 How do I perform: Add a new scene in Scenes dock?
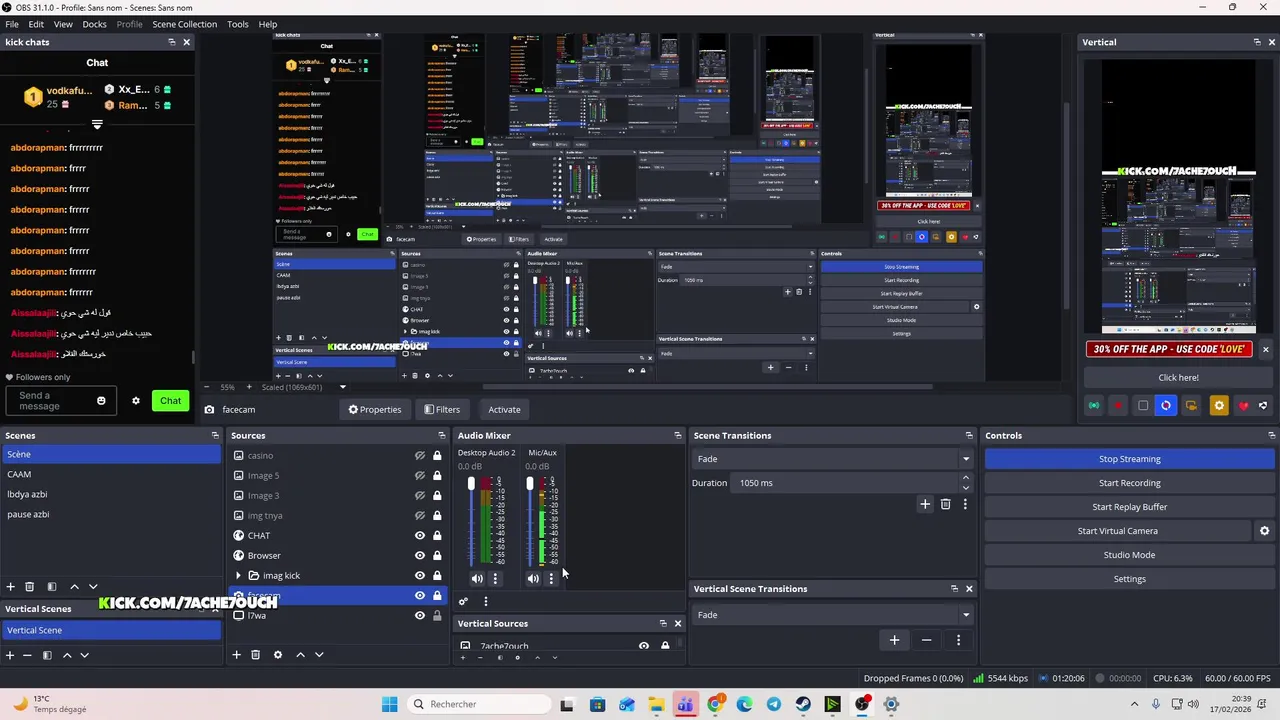[x=10, y=587]
